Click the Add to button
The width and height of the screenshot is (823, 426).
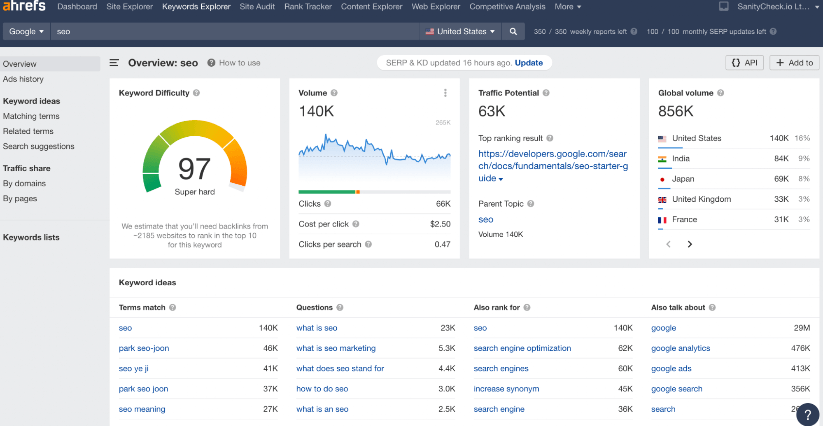click(x=794, y=63)
